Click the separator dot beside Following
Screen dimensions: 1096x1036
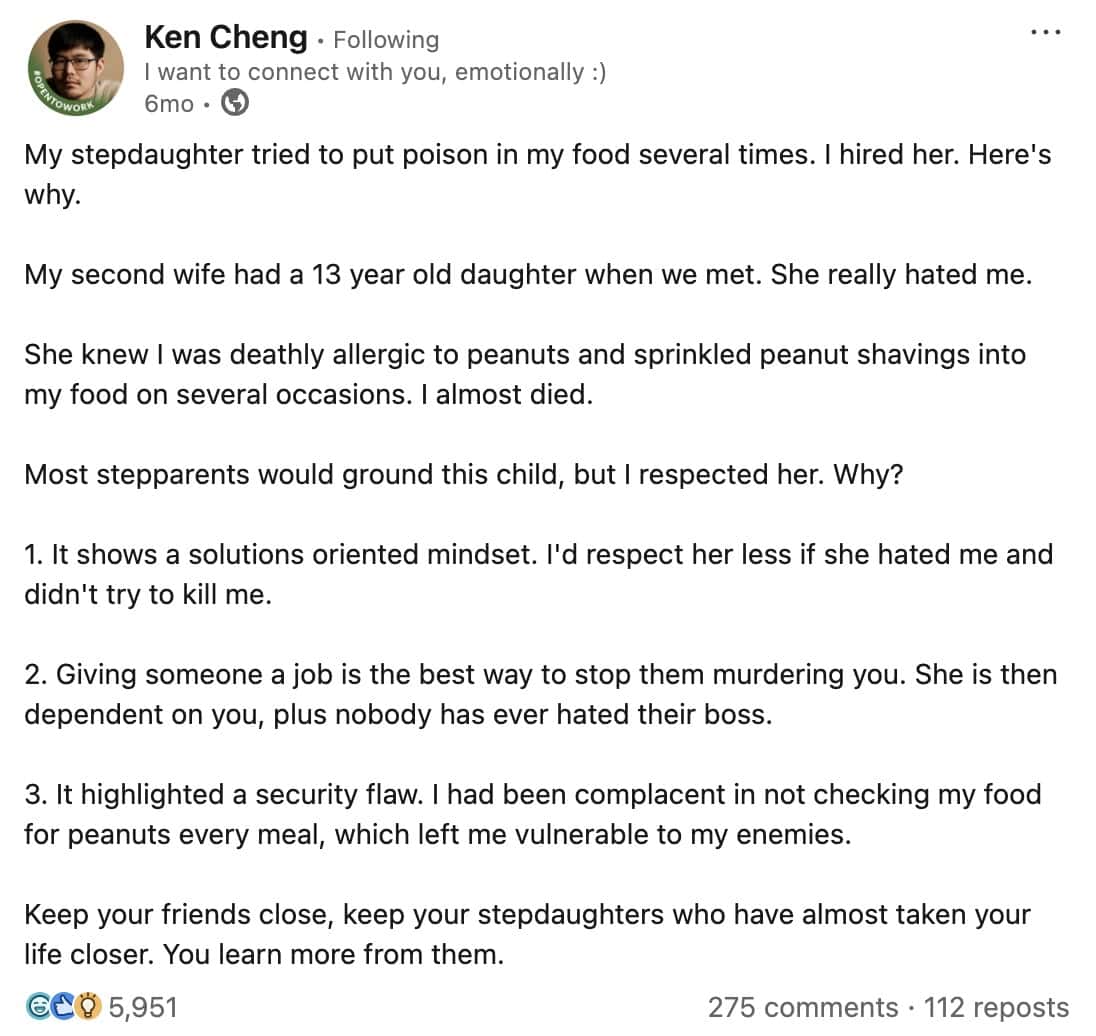click(319, 39)
